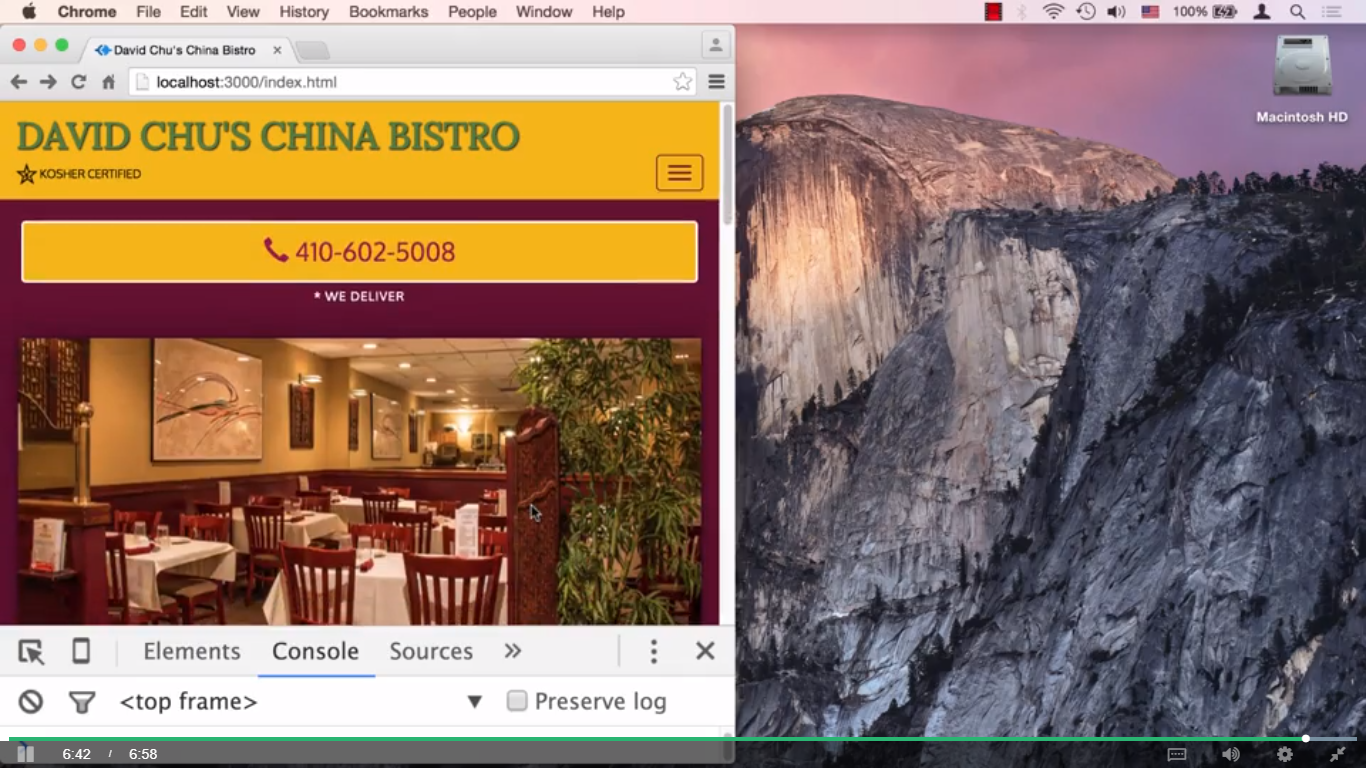Image resolution: width=1366 pixels, height=768 pixels.
Task: Click the localhost:3000/index.html address bar
Action: tap(411, 82)
